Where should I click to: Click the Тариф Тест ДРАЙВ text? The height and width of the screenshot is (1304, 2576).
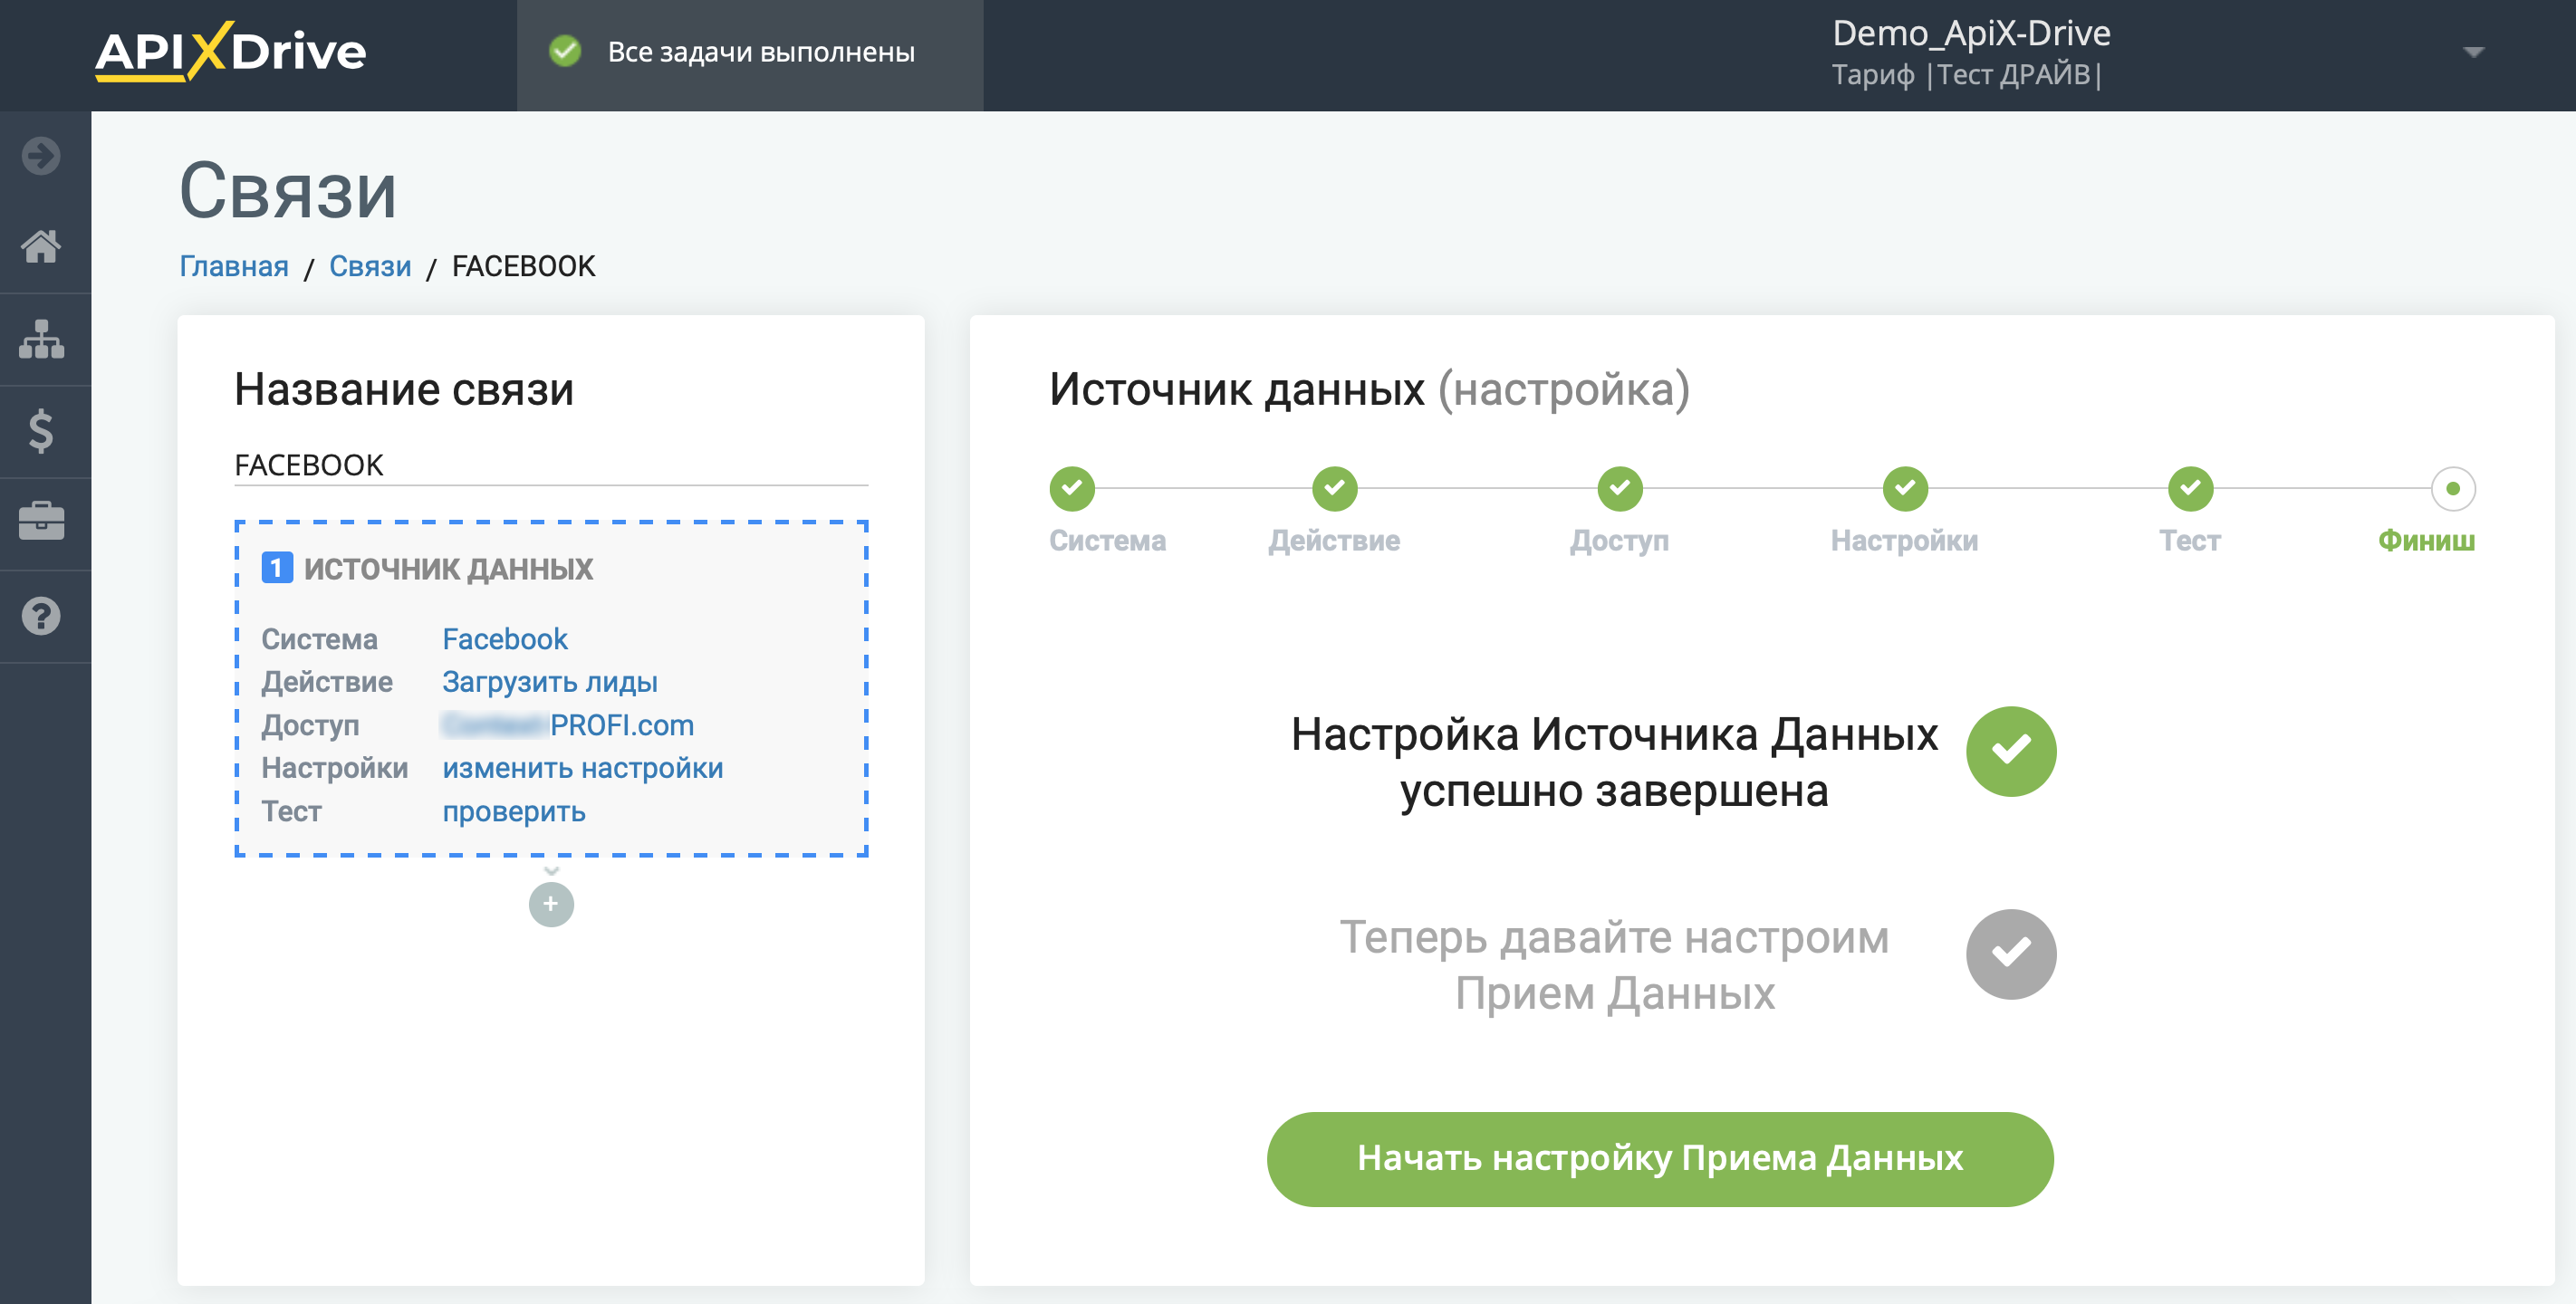[1966, 75]
